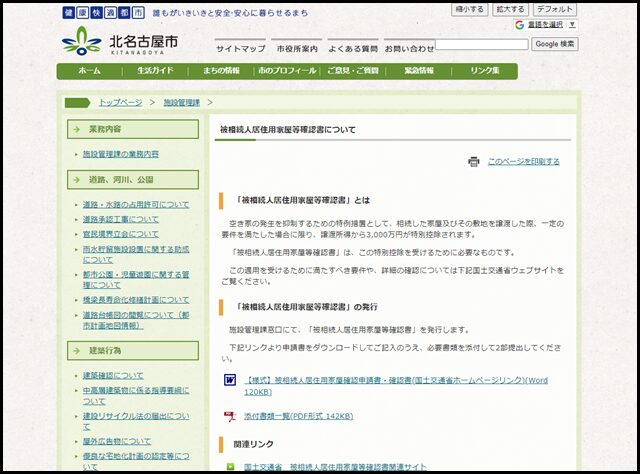This screenshot has width=640, height=474.
Task: Open 優良な宅地化計画の認定等について link
Action: 136,461
